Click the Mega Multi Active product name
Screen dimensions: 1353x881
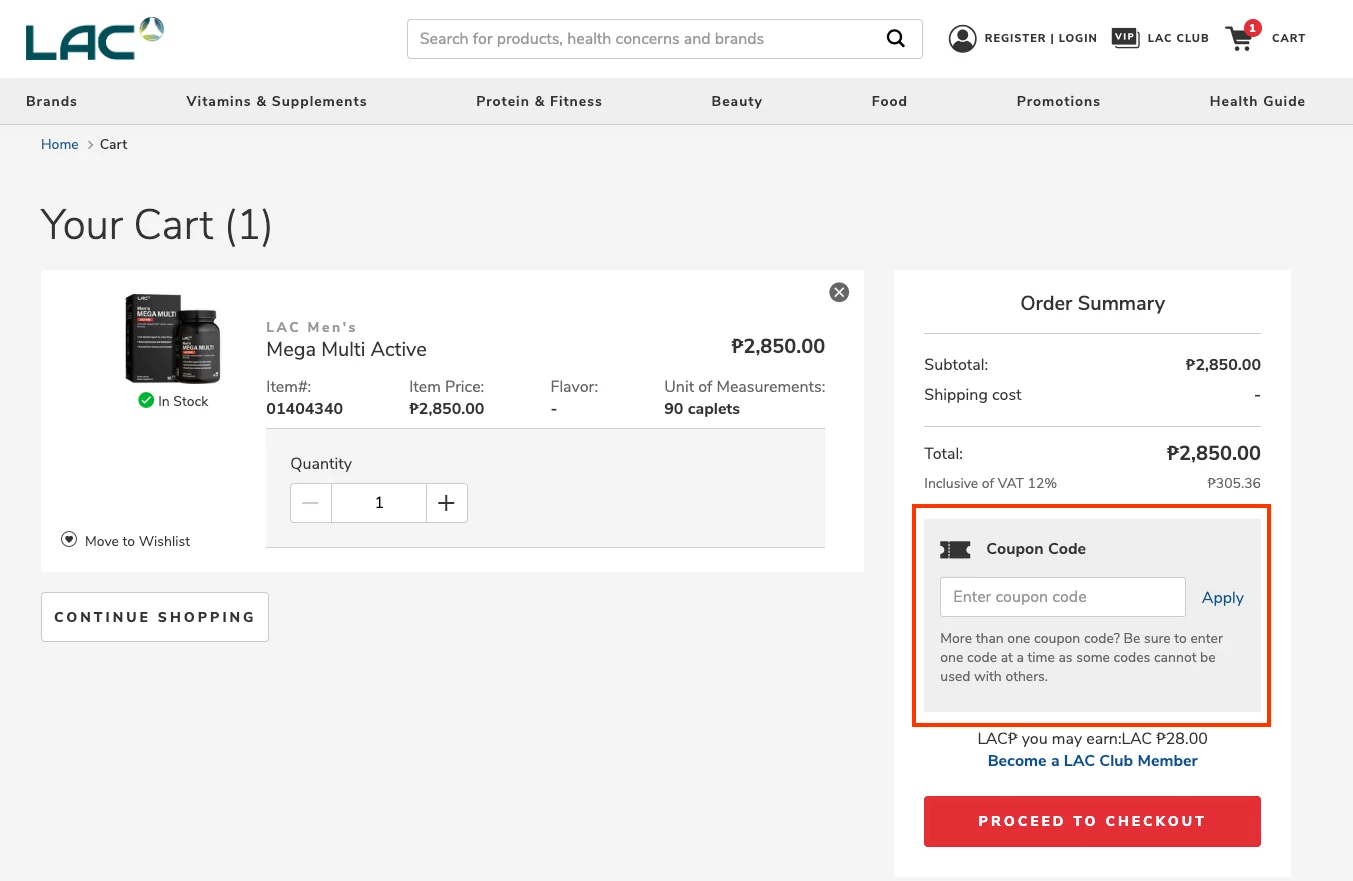pos(346,349)
